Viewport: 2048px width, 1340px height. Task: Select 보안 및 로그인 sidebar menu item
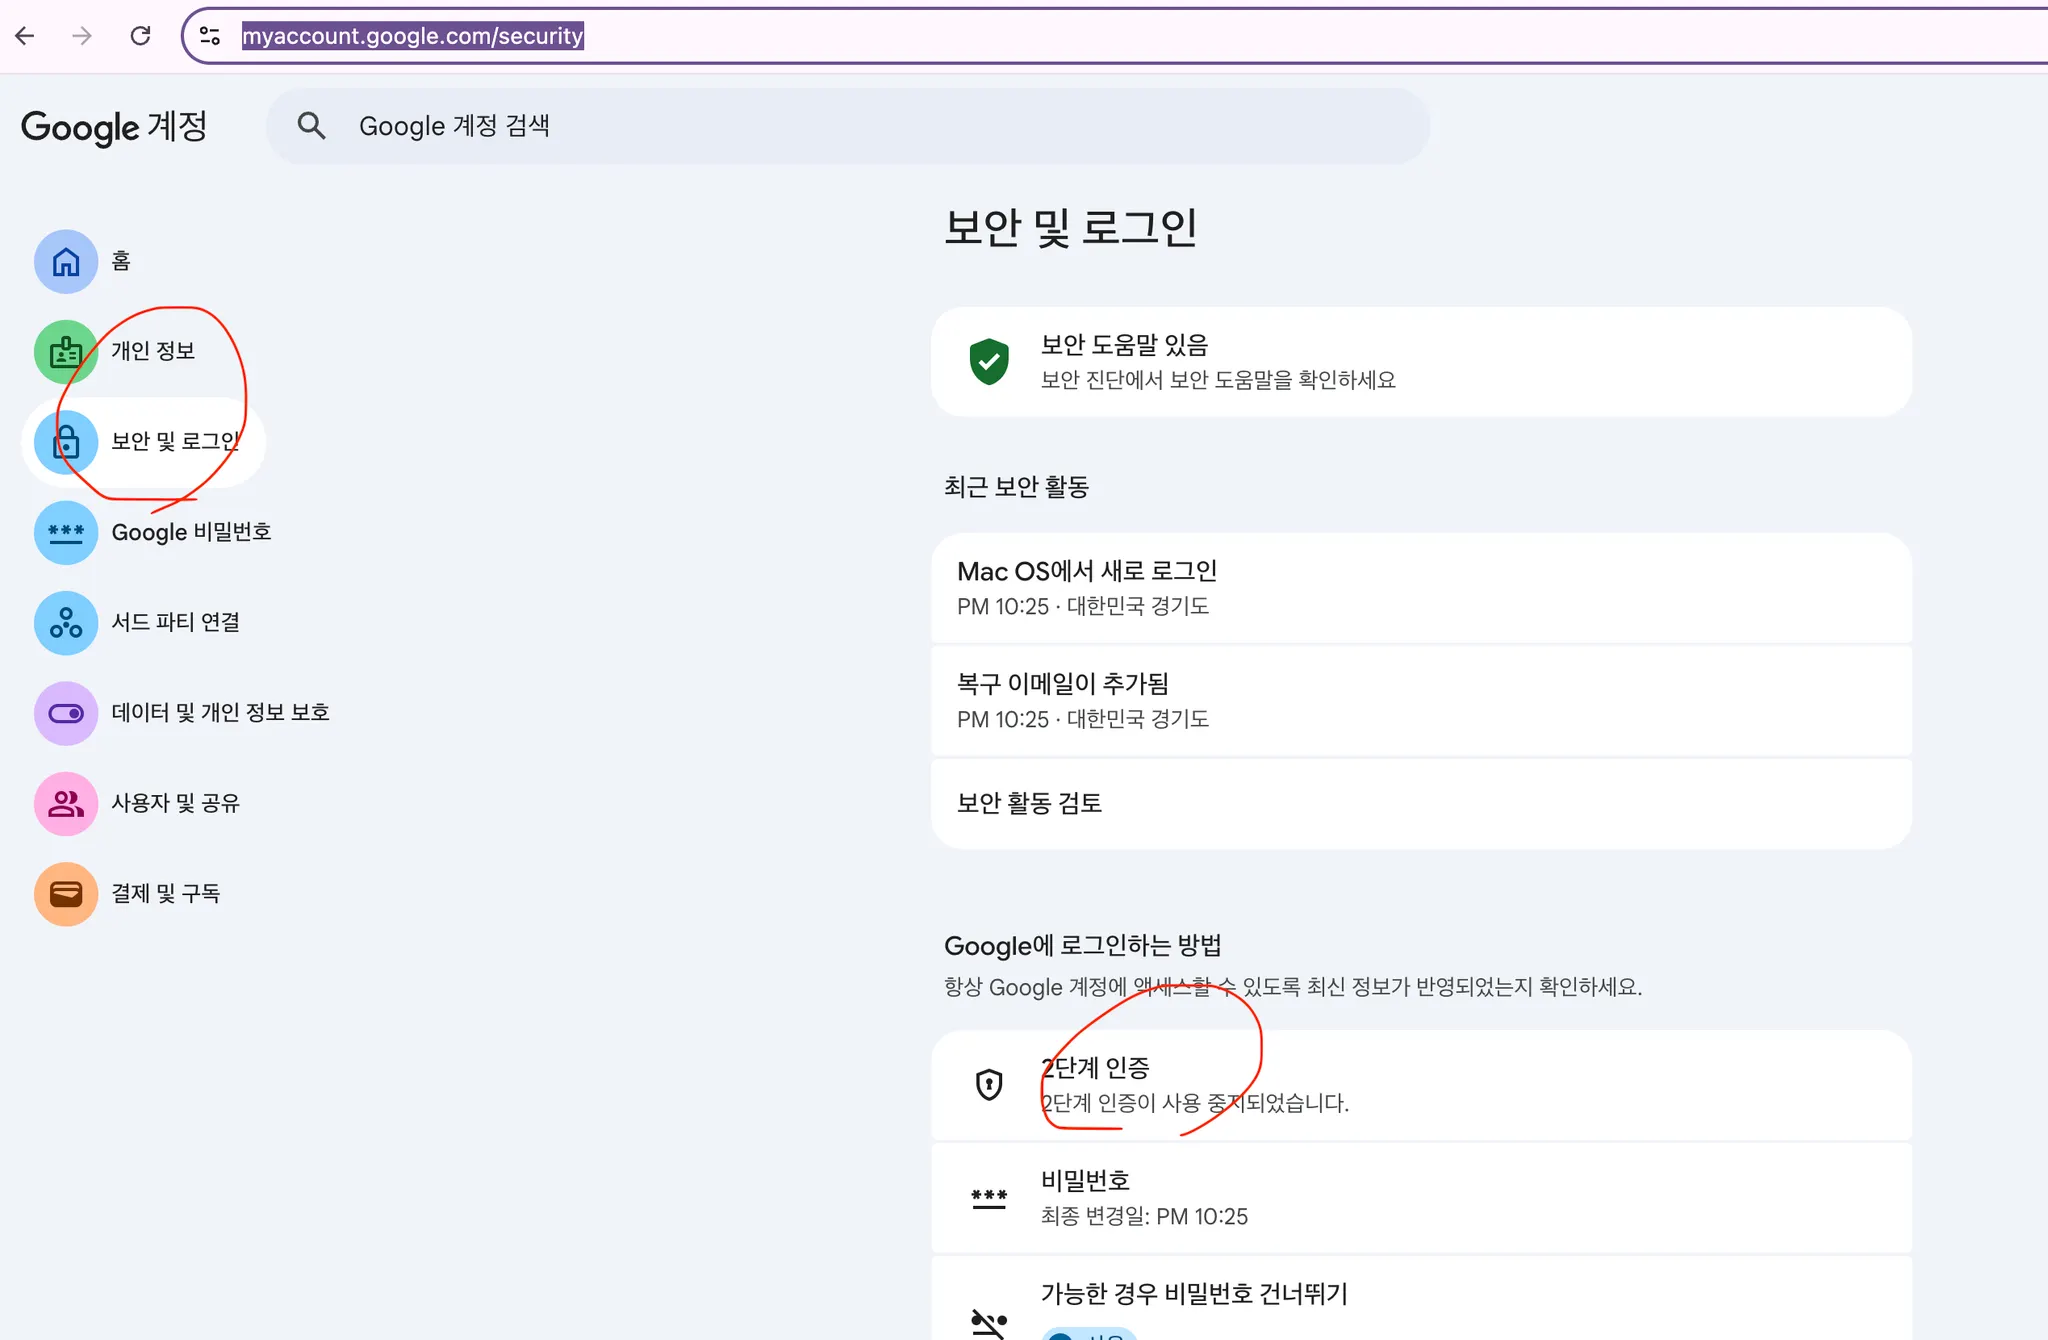pyautogui.click(x=175, y=442)
